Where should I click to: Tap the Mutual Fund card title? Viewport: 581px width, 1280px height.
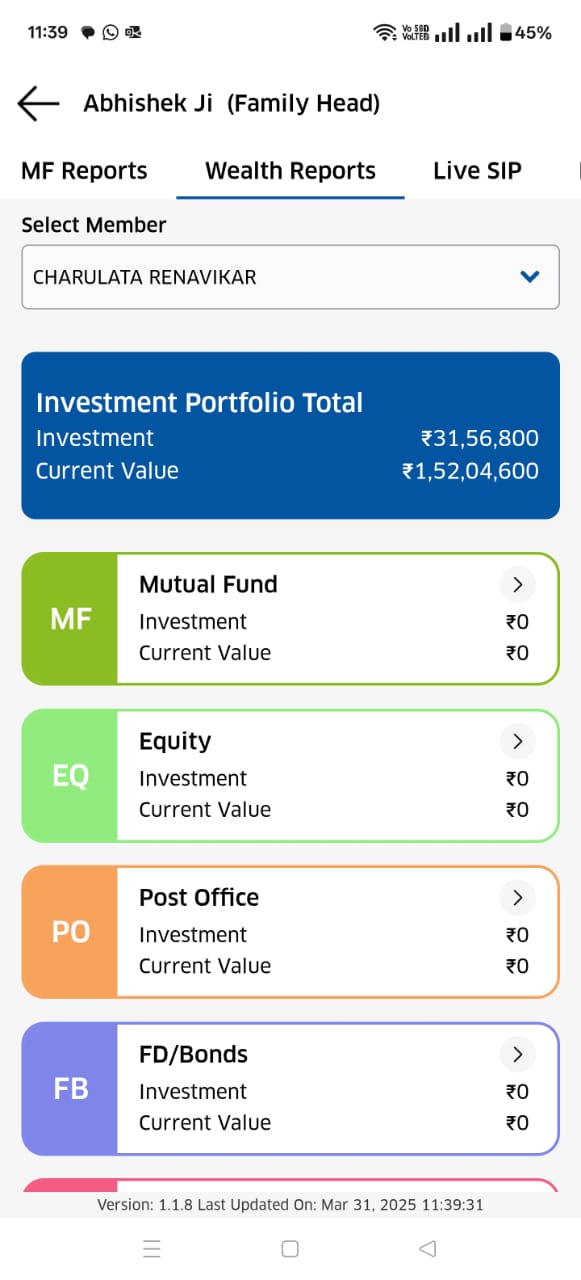tap(208, 584)
